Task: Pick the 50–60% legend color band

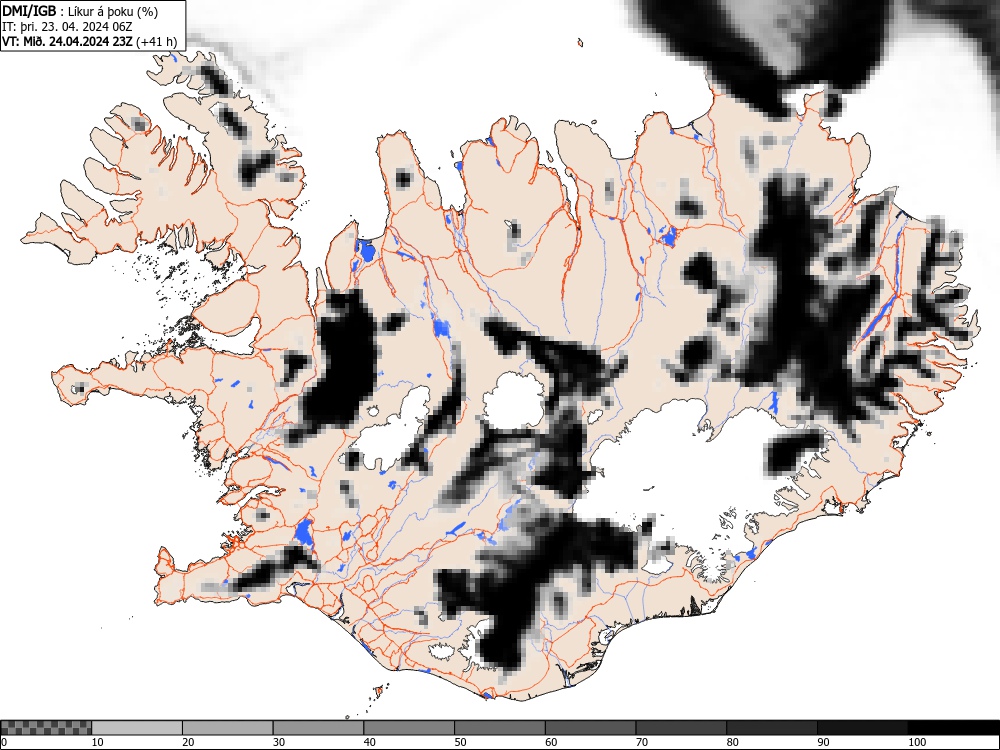Action: [x=500, y=728]
